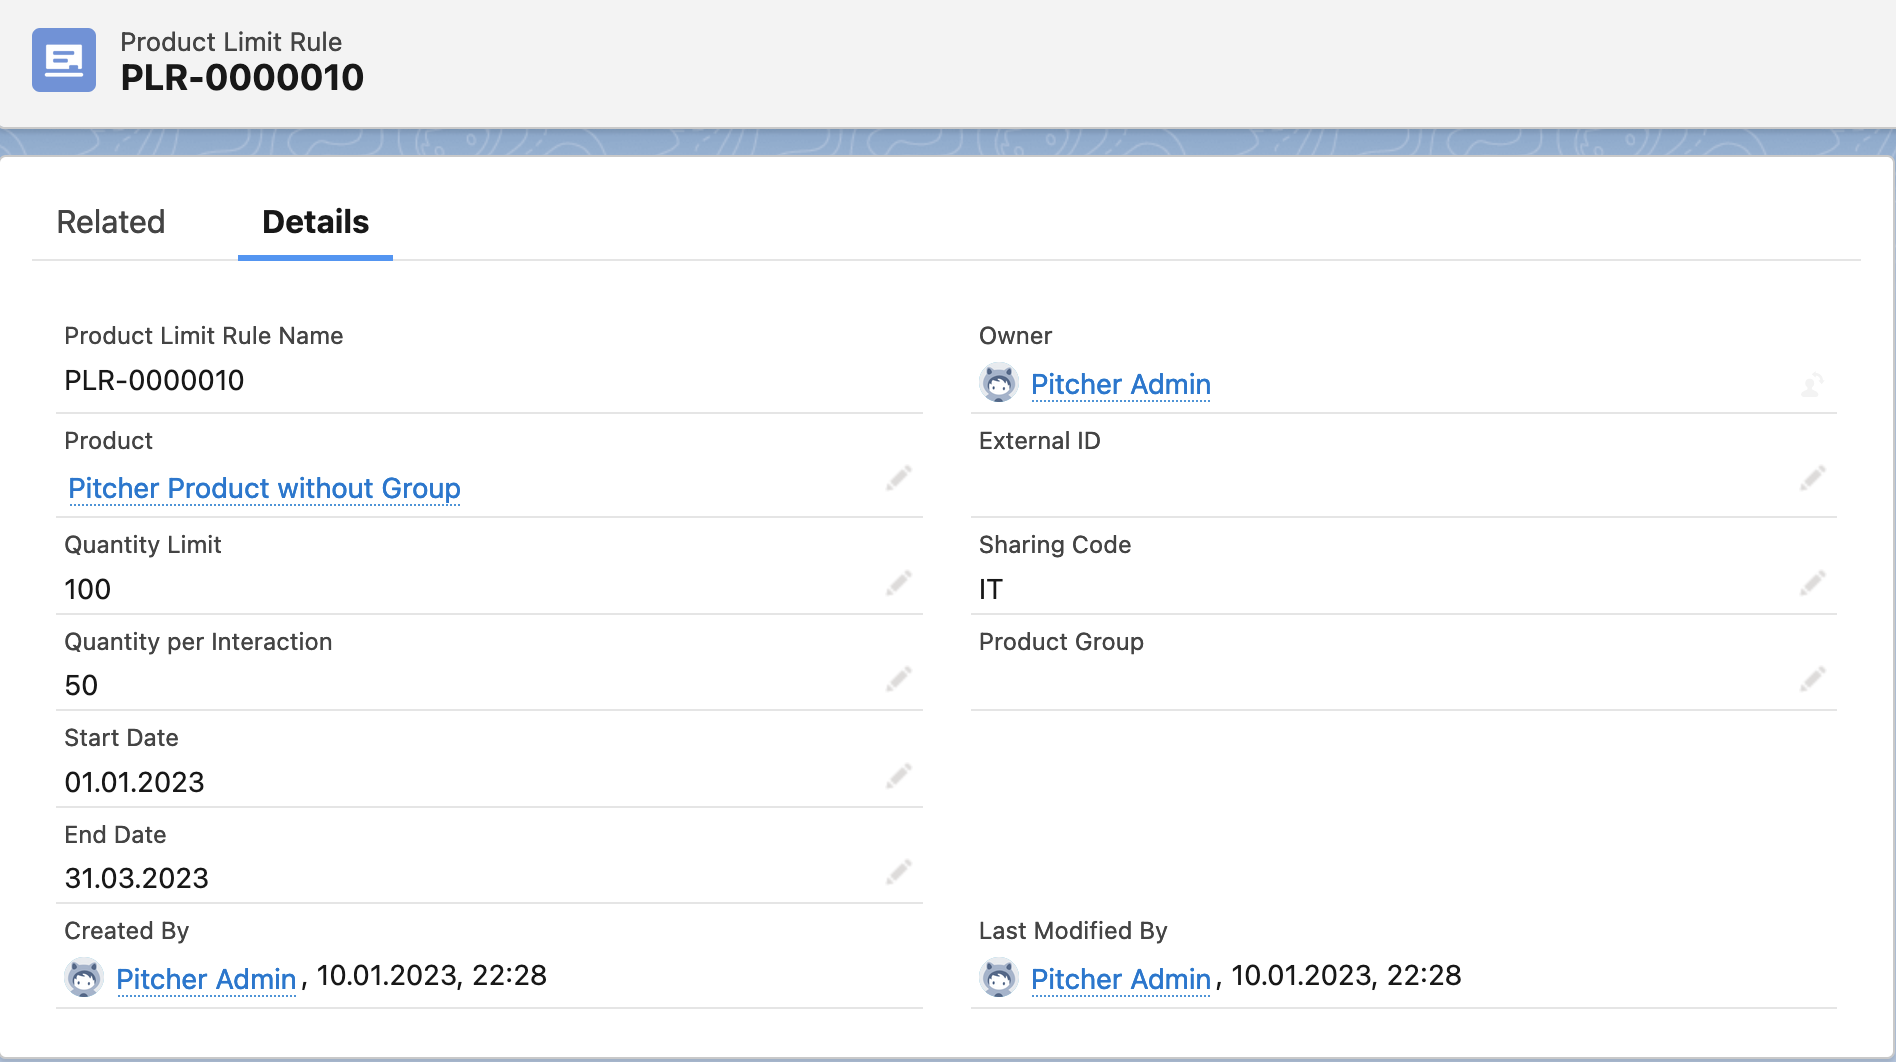
Task: Edit Sharing Code pencil icon
Action: (x=1812, y=583)
